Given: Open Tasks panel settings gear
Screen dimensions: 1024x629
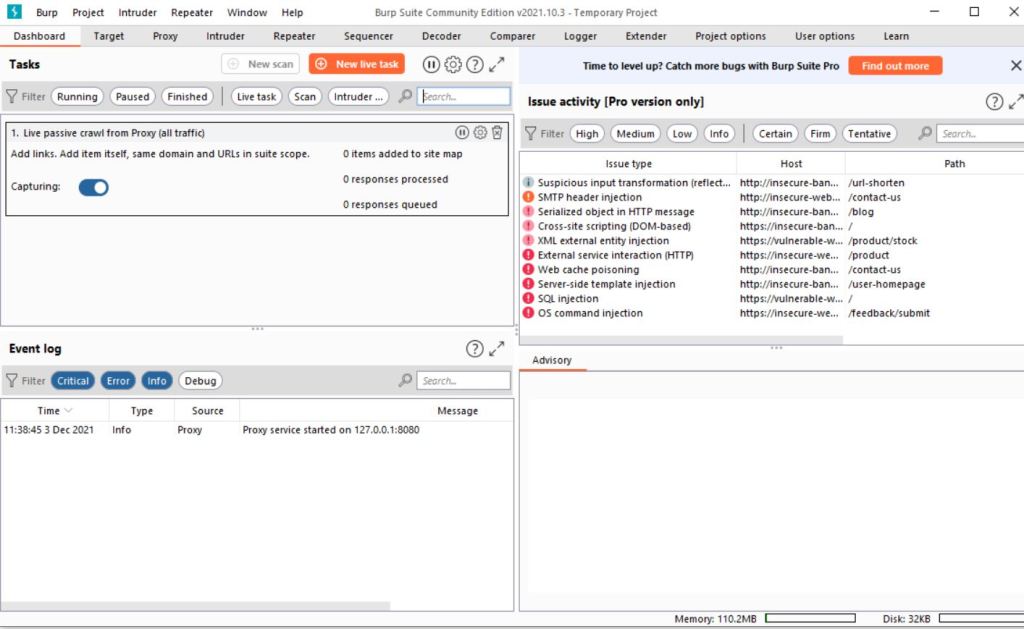Looking at the screenshot, I should point(453,64).
